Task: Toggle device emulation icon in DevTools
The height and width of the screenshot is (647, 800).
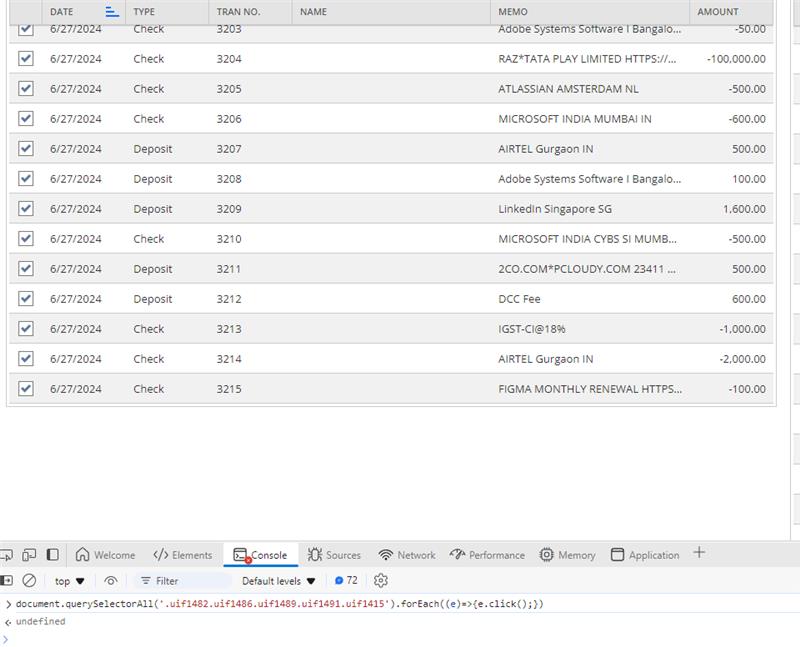Action: point(29,555)
